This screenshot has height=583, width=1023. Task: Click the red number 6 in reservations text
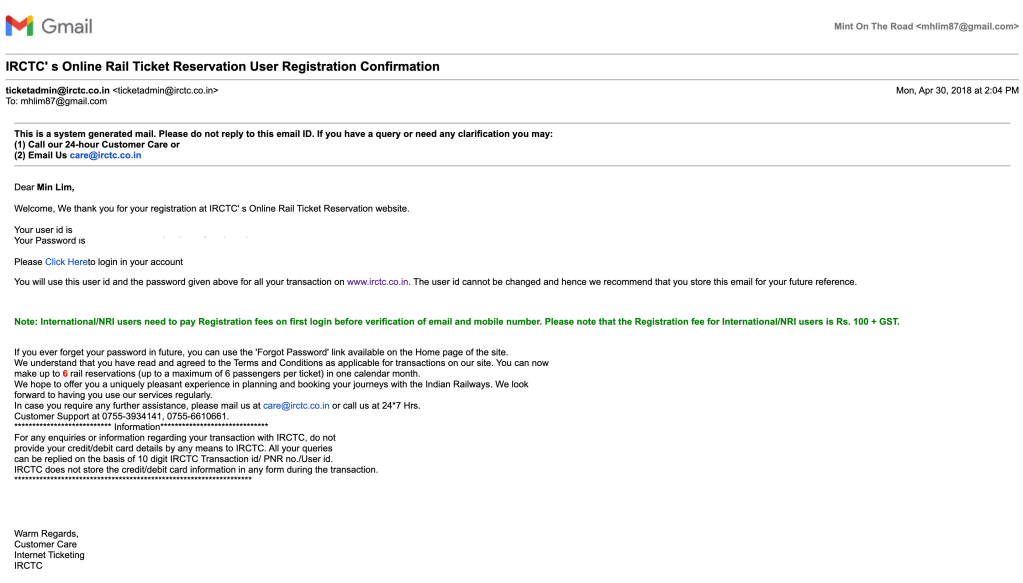65,373
